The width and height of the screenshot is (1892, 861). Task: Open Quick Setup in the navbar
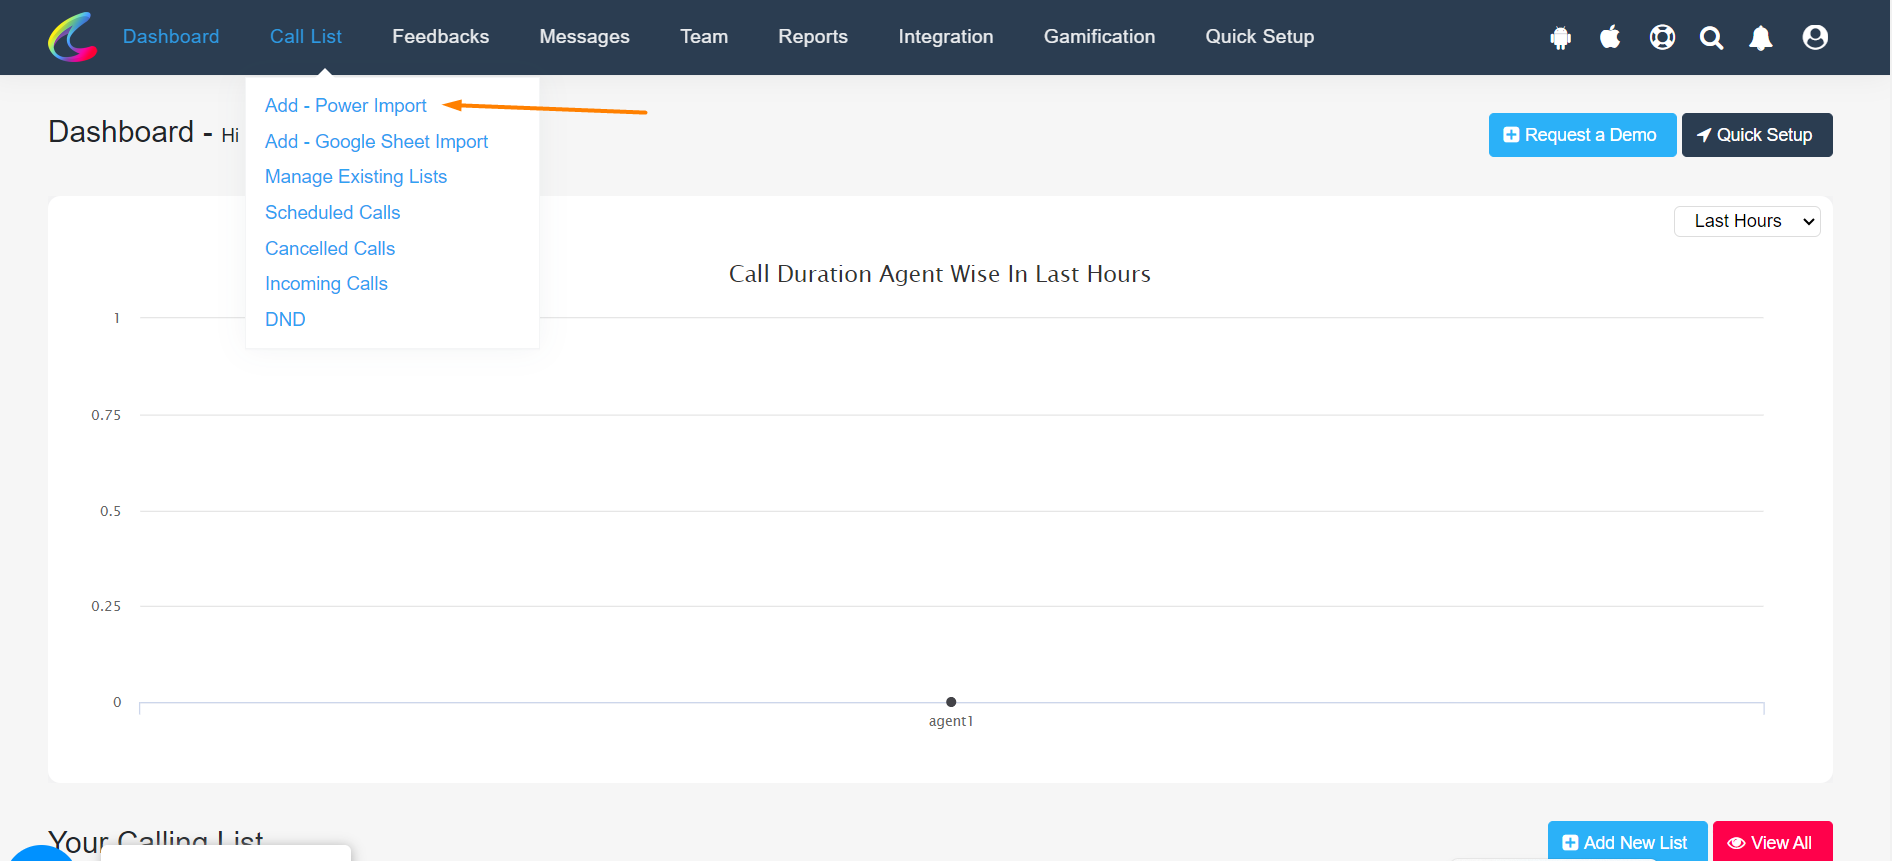(1260, 37)
